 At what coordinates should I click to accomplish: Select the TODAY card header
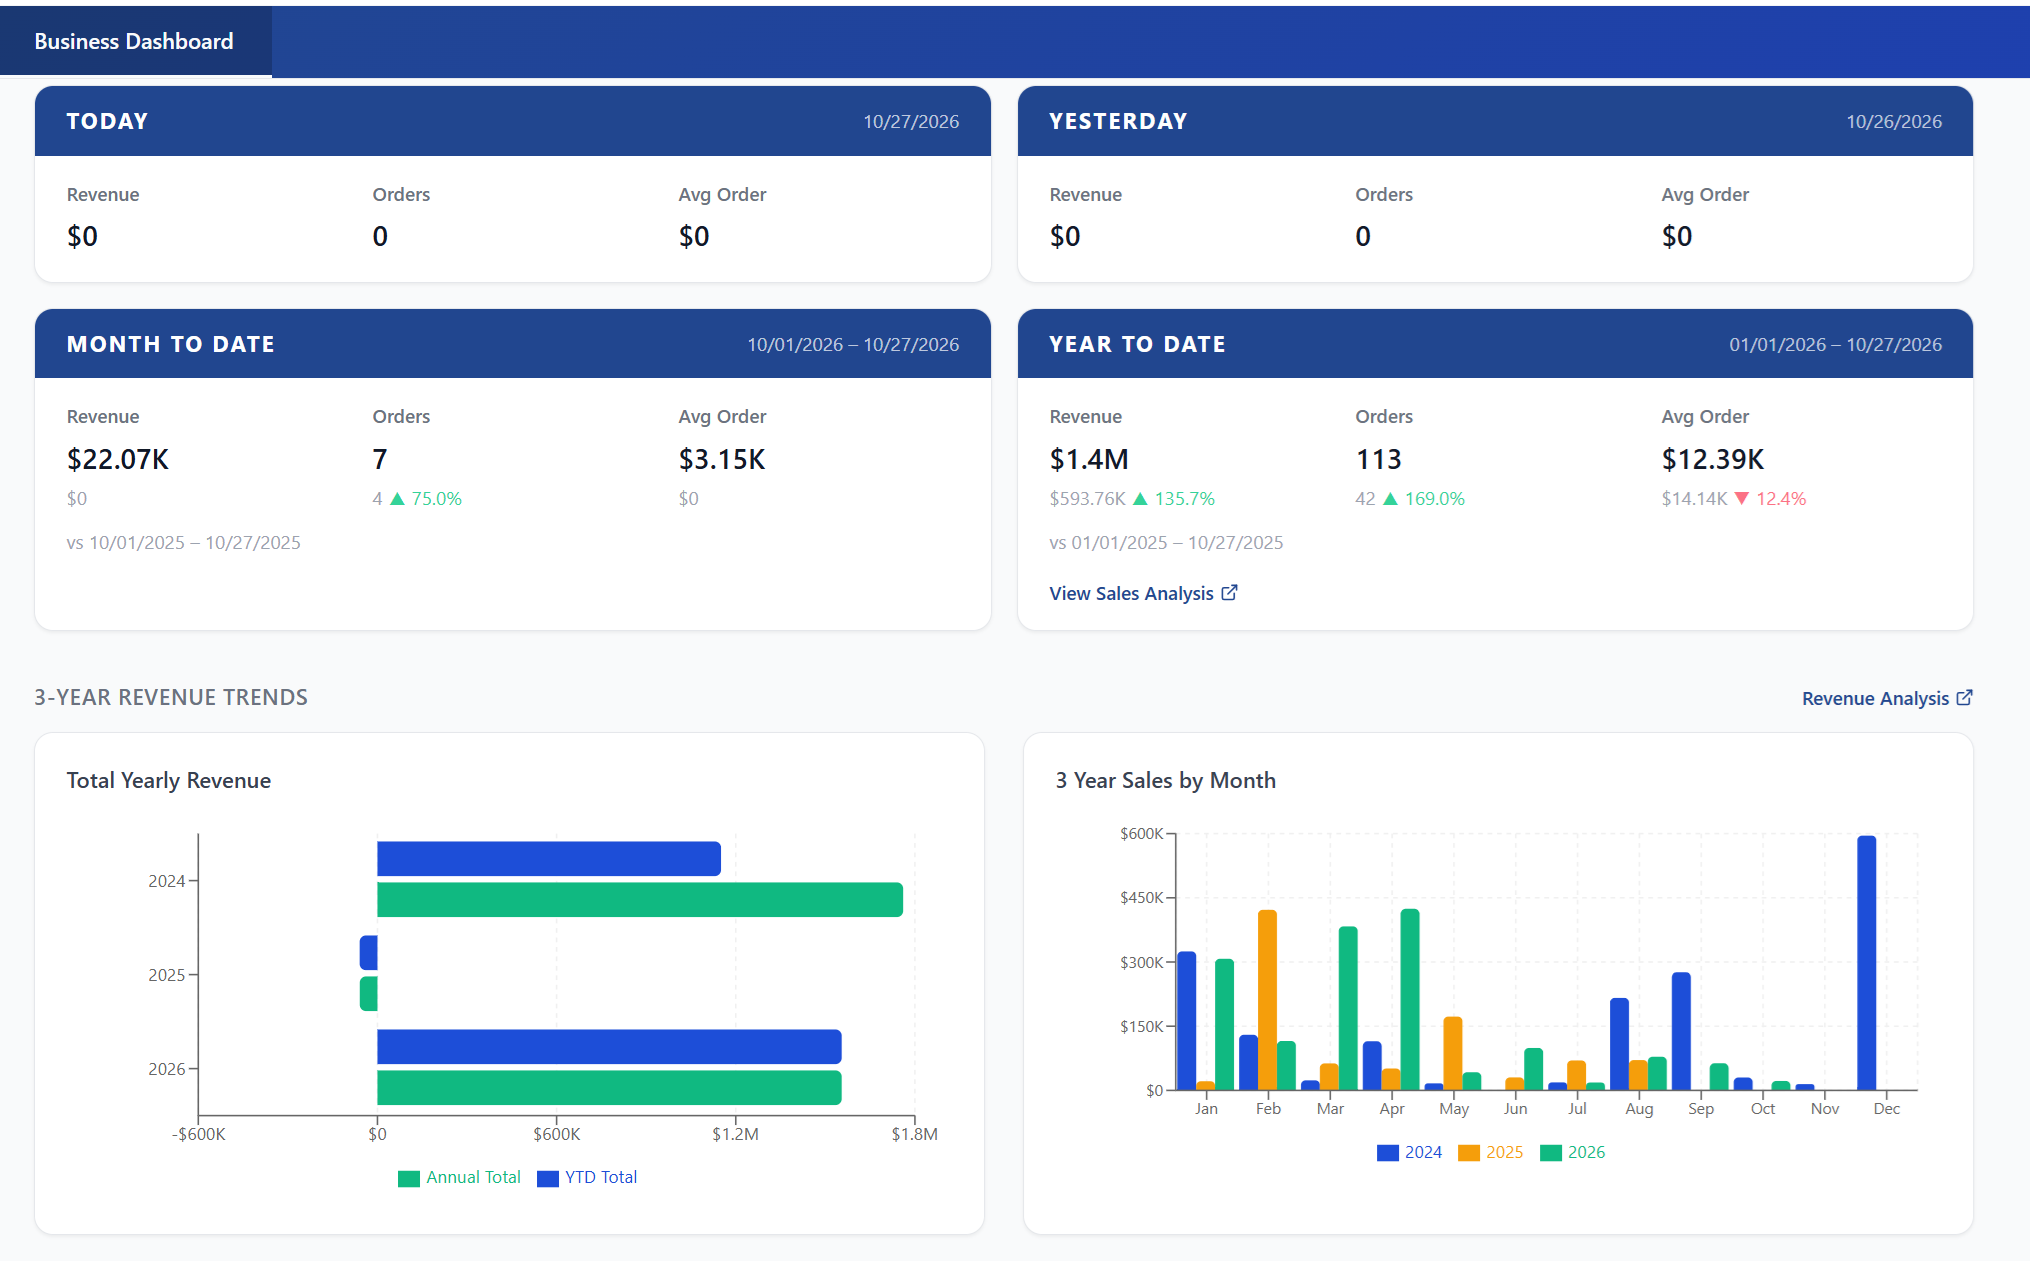coord(513,121)
